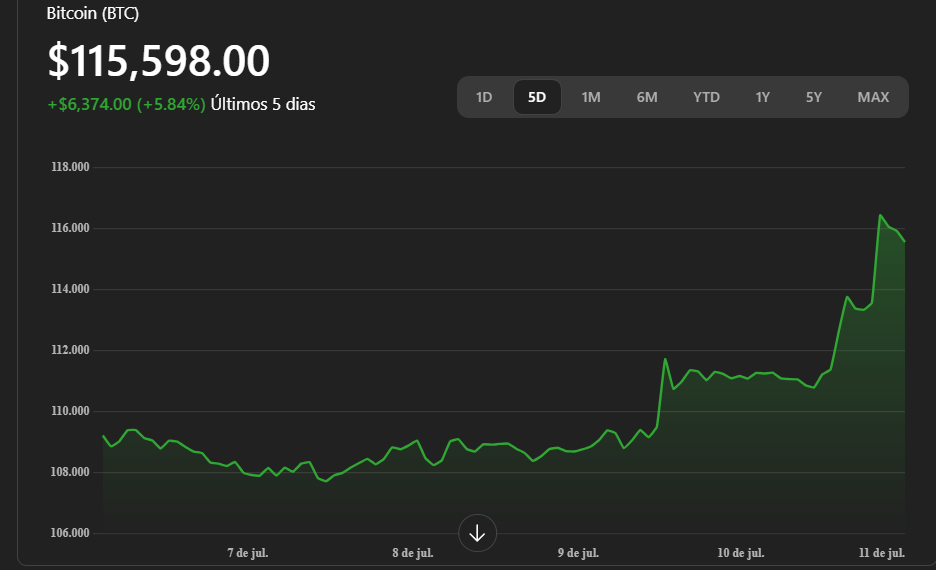The height and width of the screenshot is (570, 936).
Task: Click the 10 de jul. axis label
Action: (x=740, y=553)
